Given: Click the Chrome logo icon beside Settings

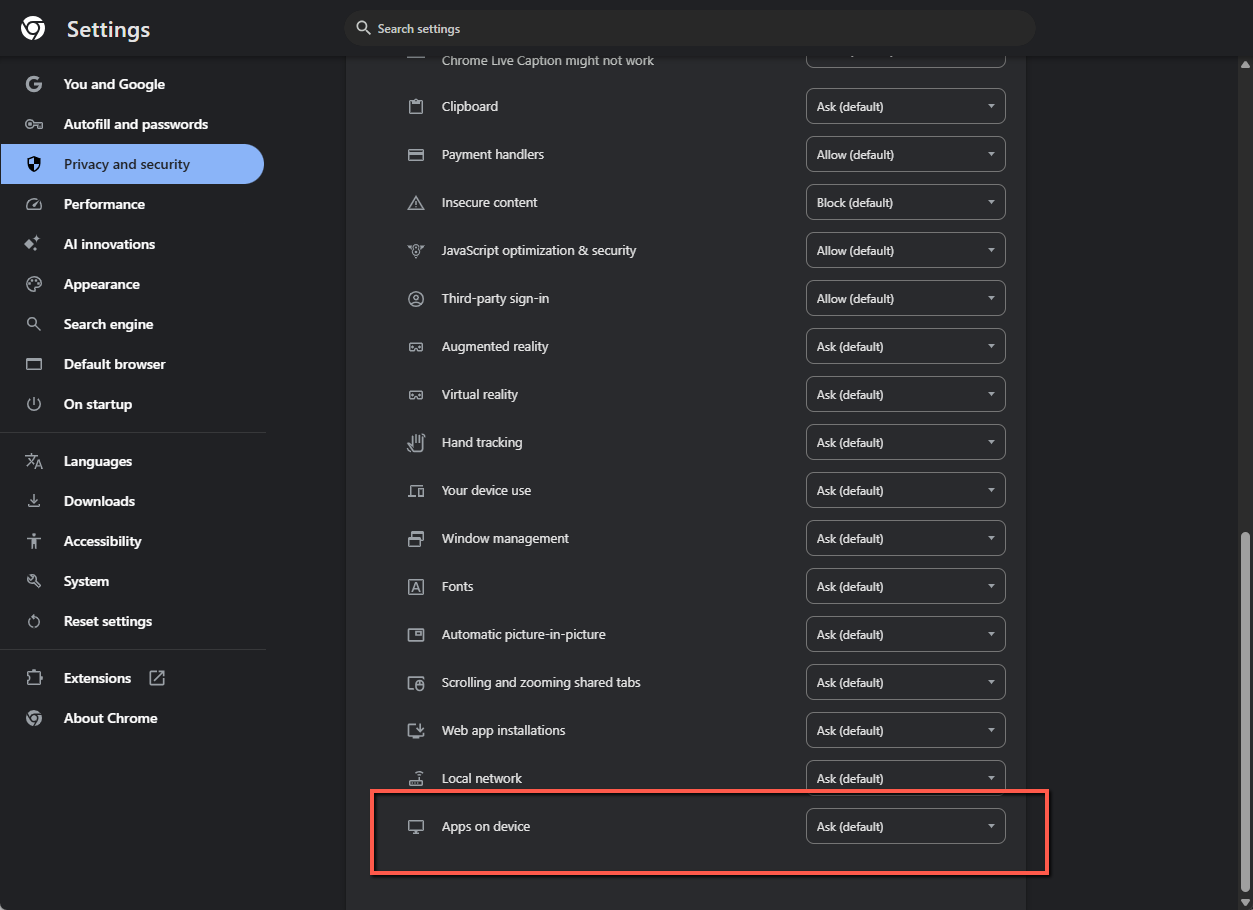Looking at the screenshot, I should point(33,29).
